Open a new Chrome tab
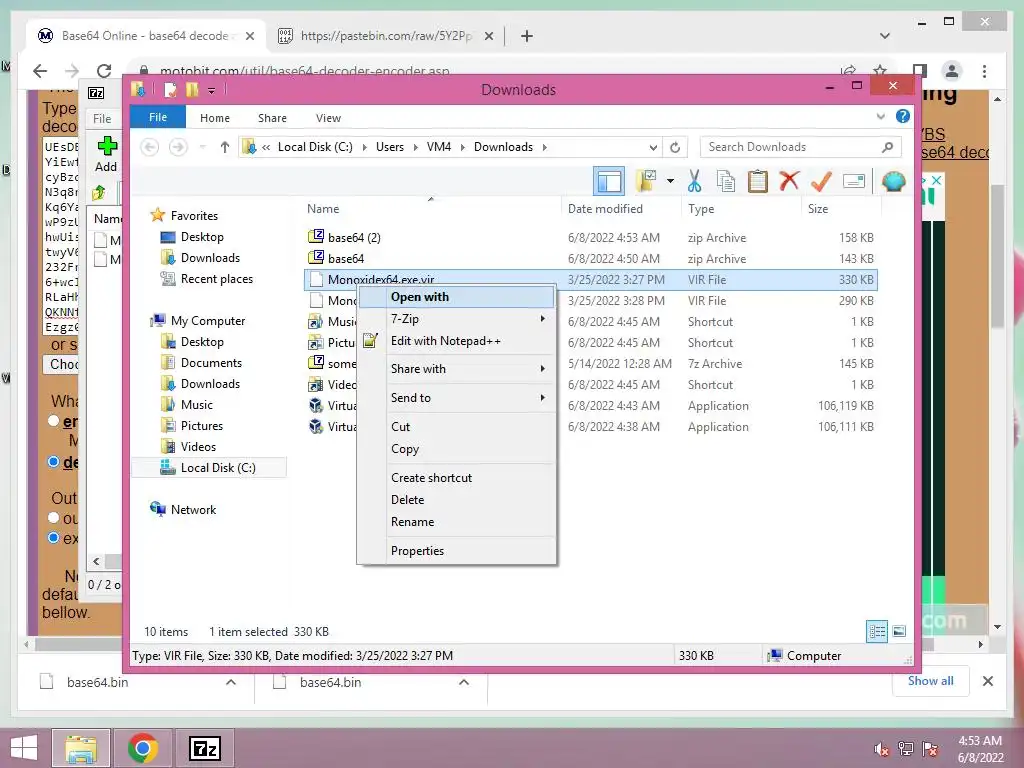Image resolution: width=1024 pixels, height=768 pixels. 526,36
